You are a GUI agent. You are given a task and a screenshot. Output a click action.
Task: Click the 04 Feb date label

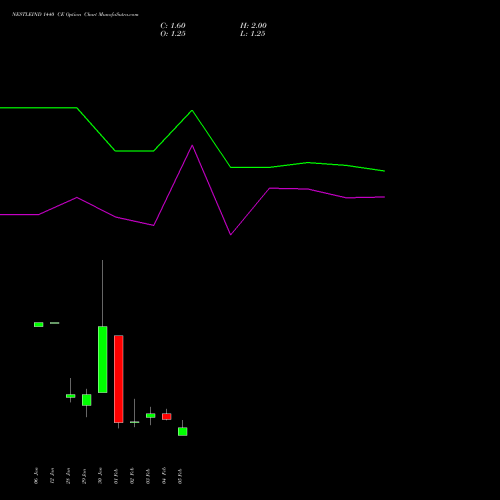coord(164,476)
